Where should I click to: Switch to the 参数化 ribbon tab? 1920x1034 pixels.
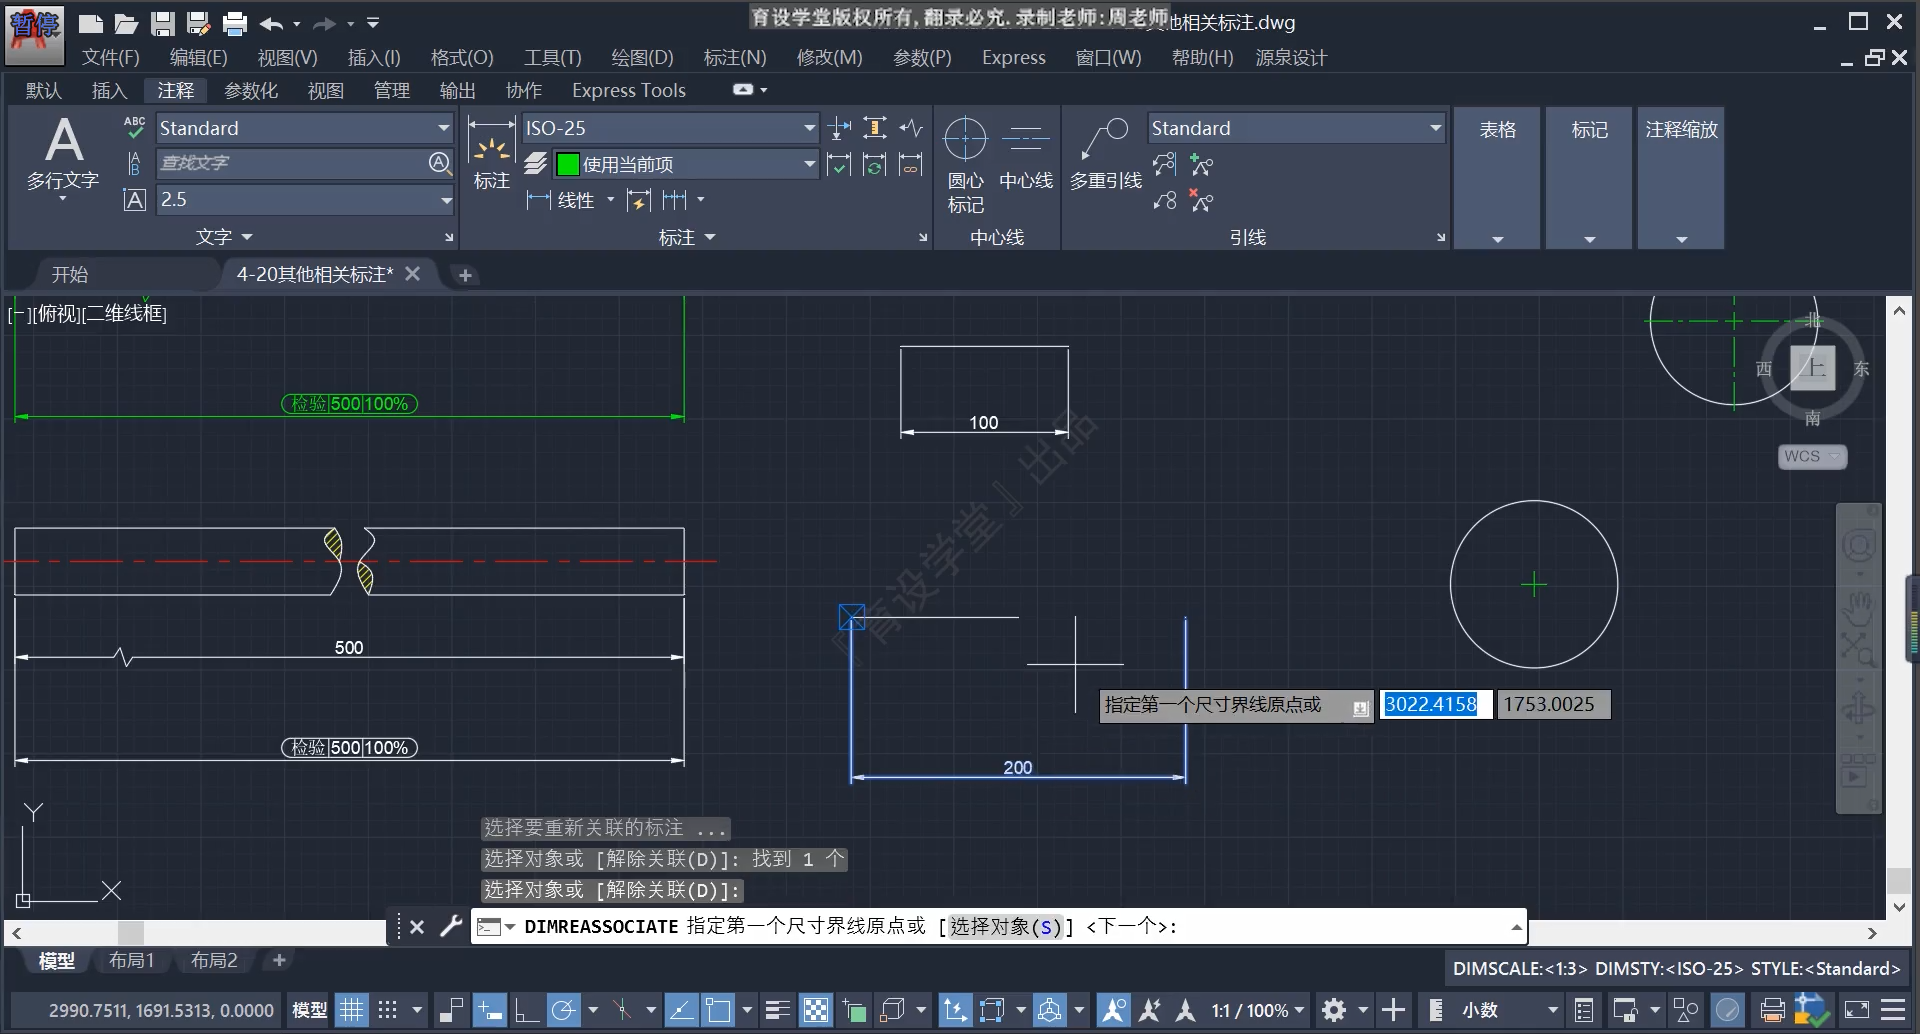point(251,91)
